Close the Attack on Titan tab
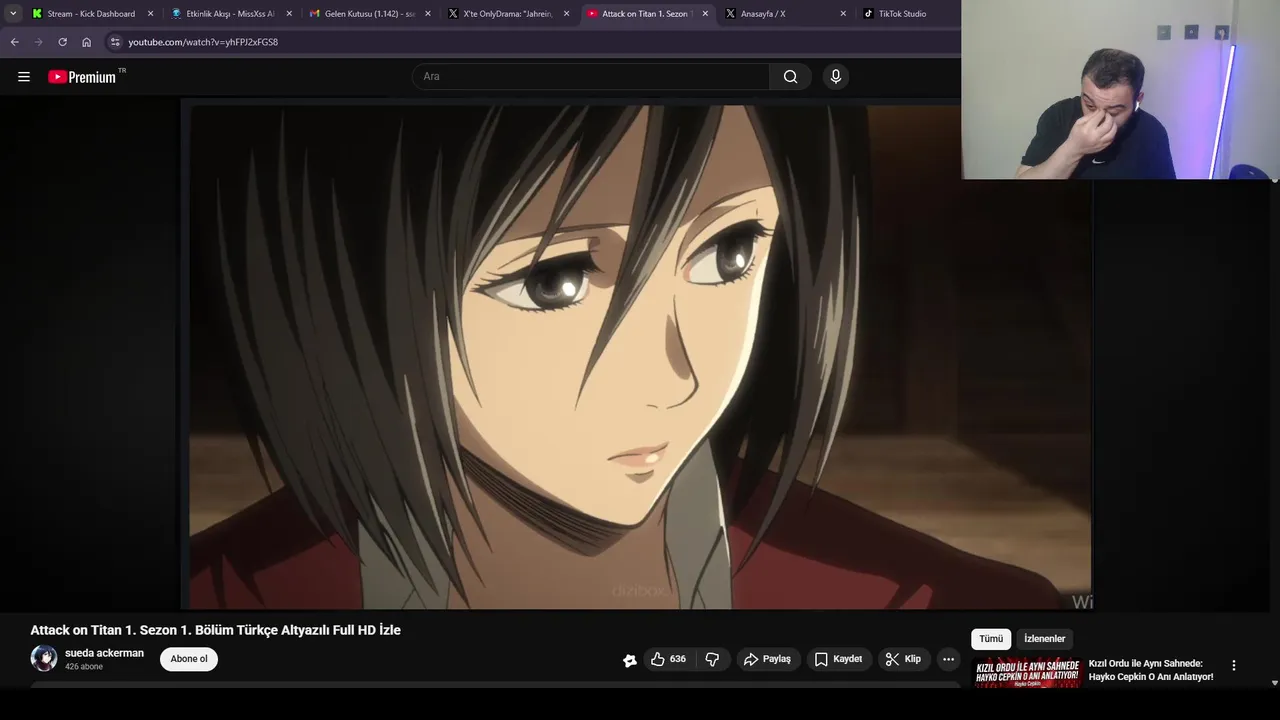The width and height of the screenshot is (1280, 720). tap(705, 14)
